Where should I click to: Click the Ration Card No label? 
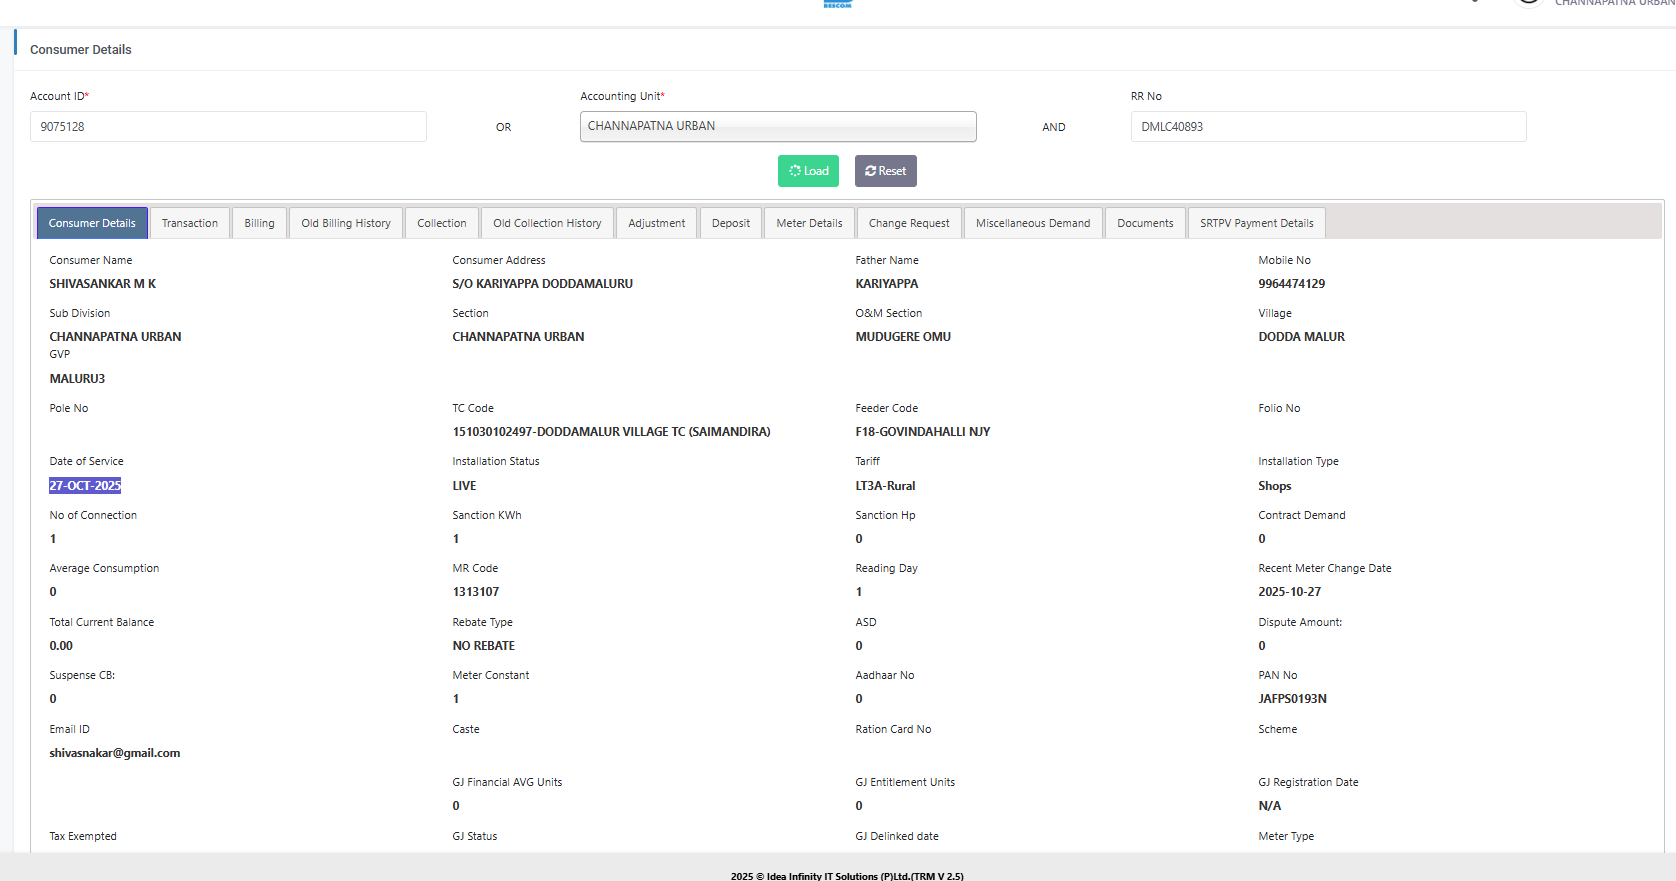click(893, 729)
